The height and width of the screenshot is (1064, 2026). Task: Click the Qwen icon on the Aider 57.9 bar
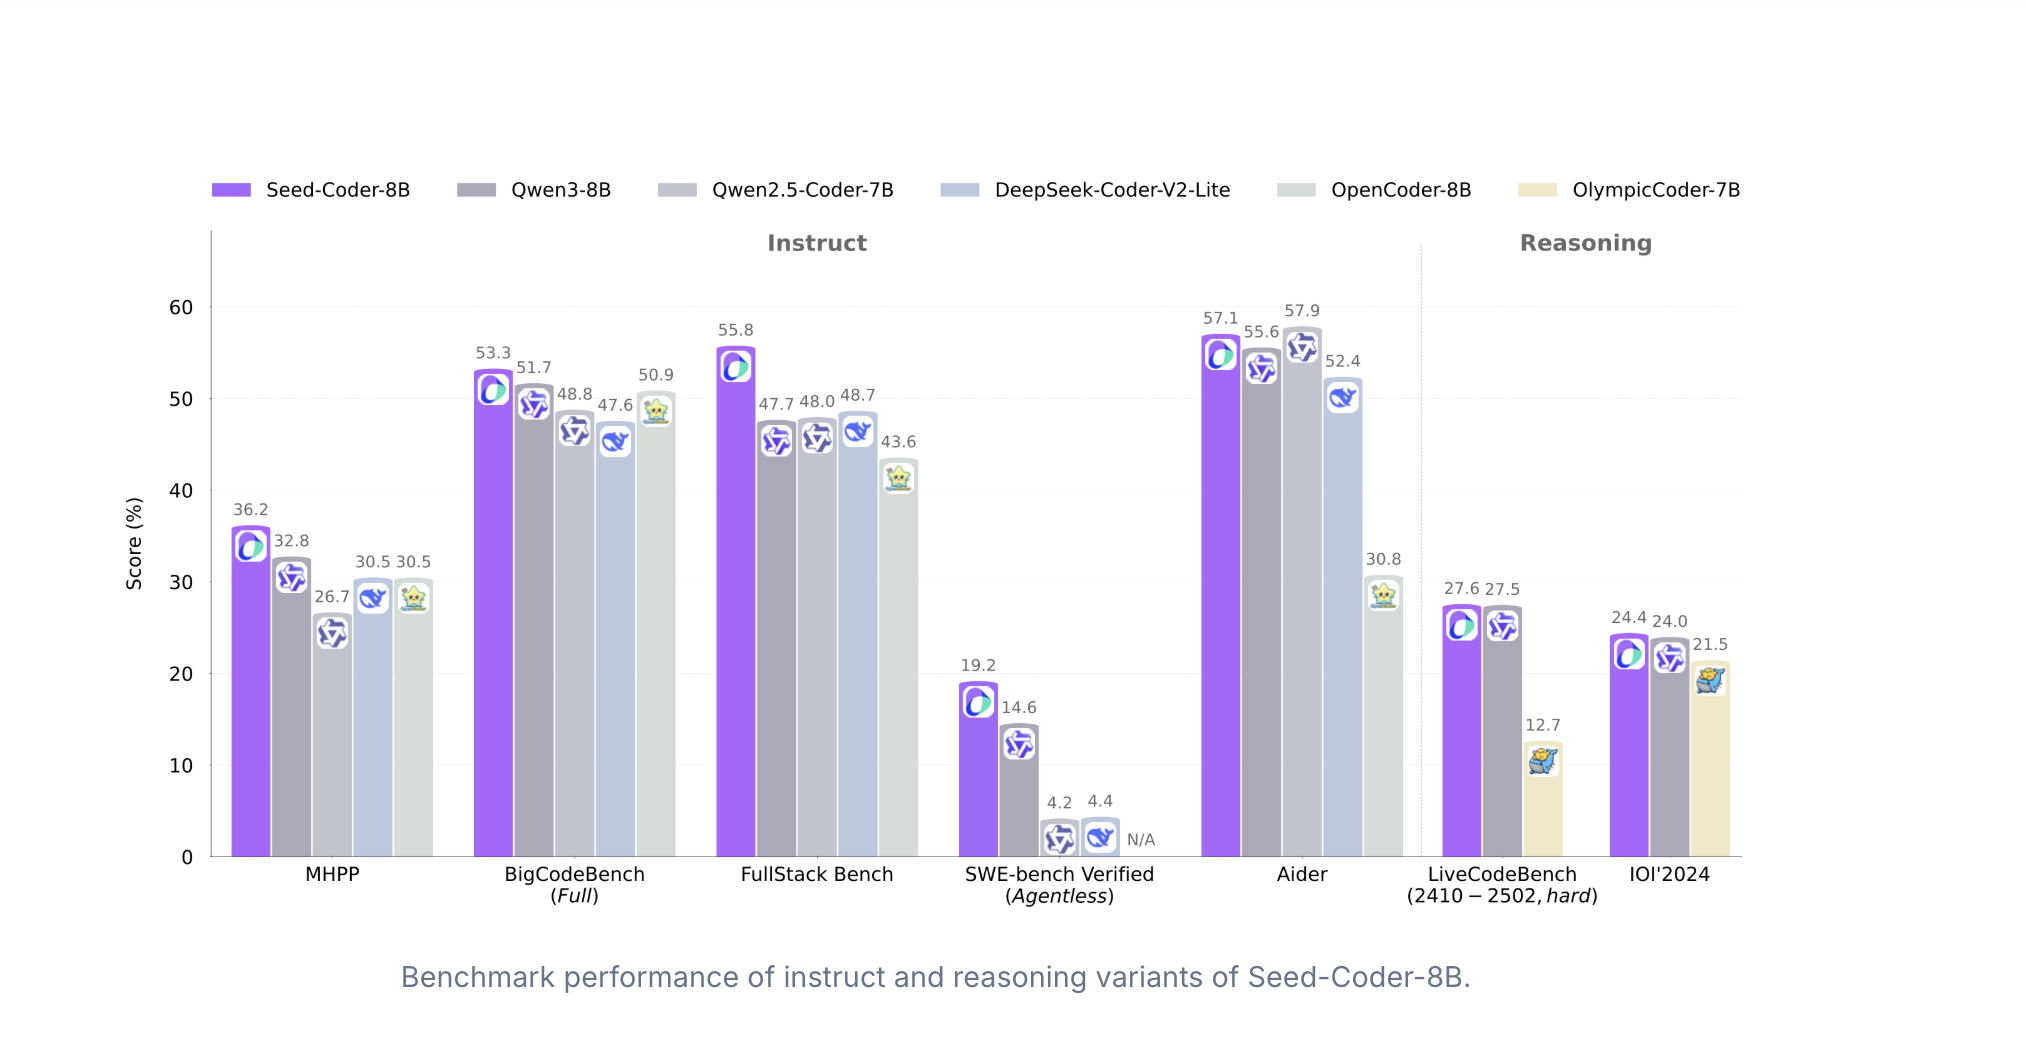coord(1302,347)
